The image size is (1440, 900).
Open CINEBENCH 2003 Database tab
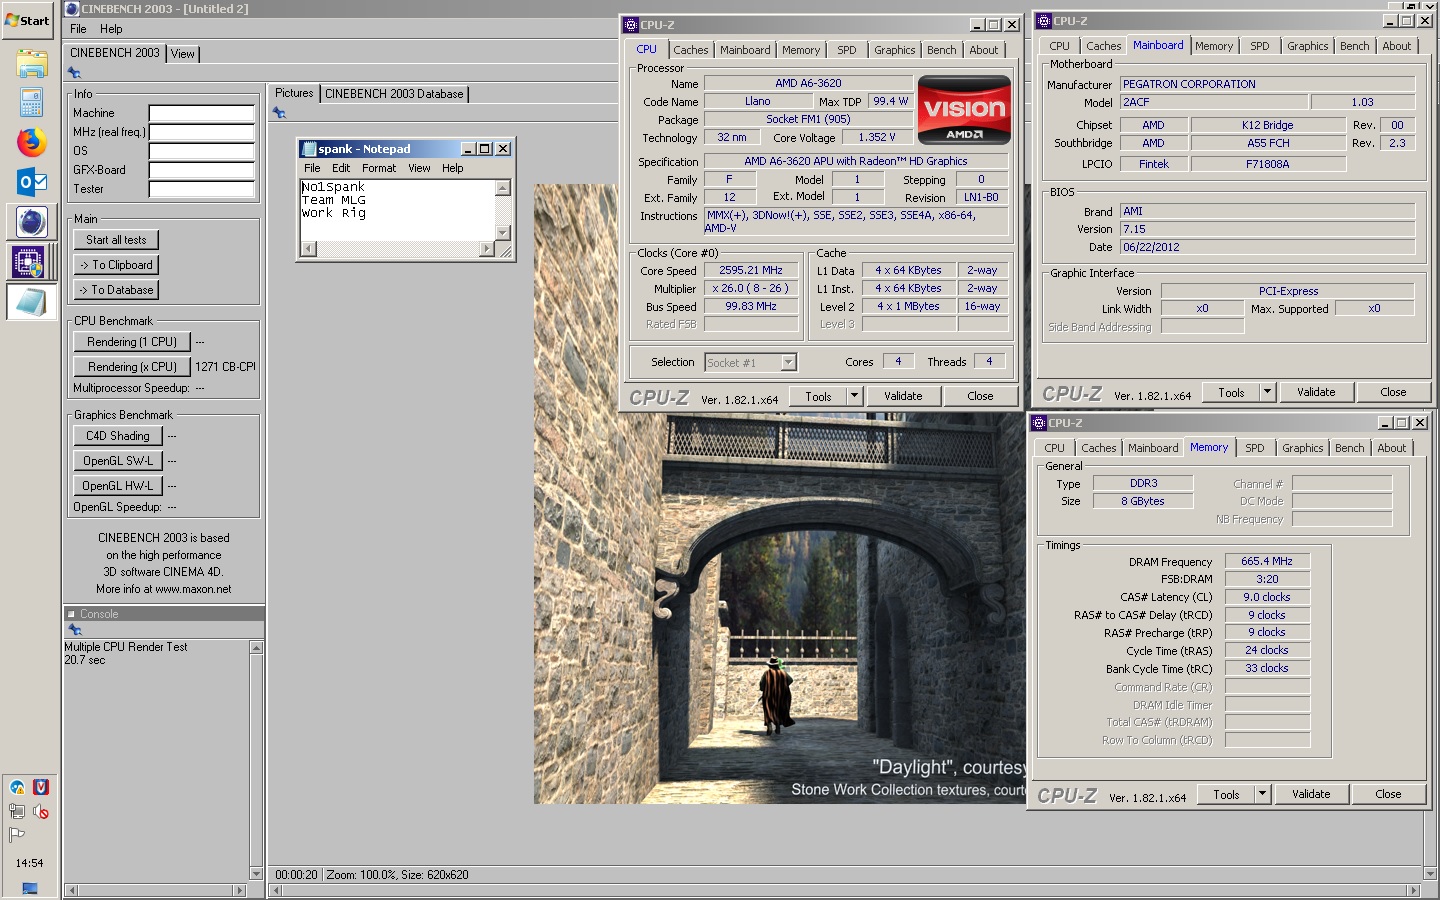click(394, 94)
